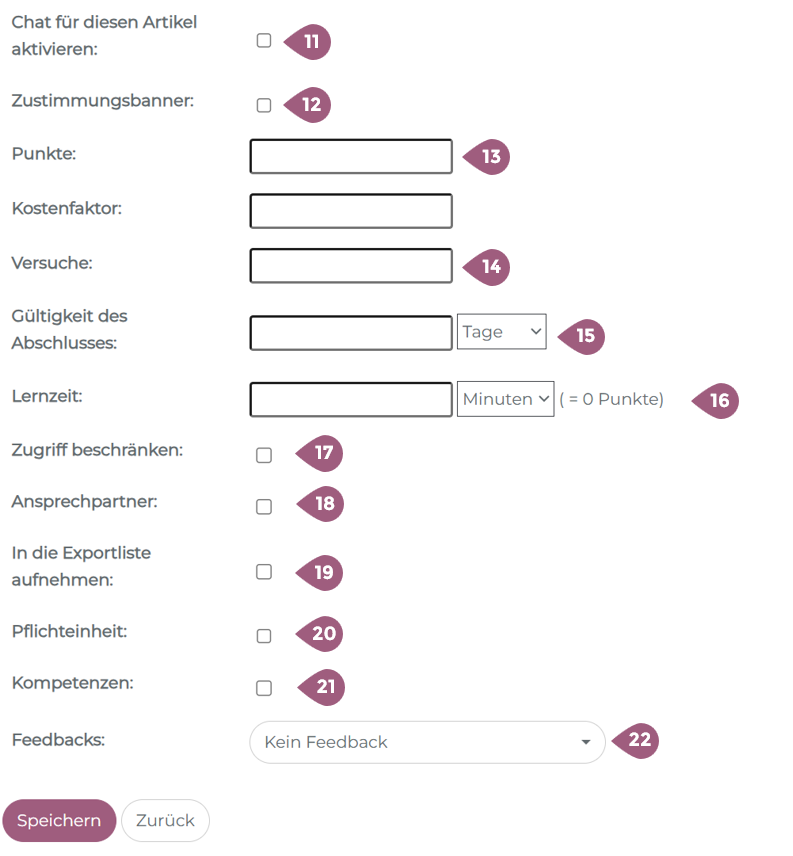793x856 pixels.
Task: Click the number 14 marker badge
Action: coord(489,267)
